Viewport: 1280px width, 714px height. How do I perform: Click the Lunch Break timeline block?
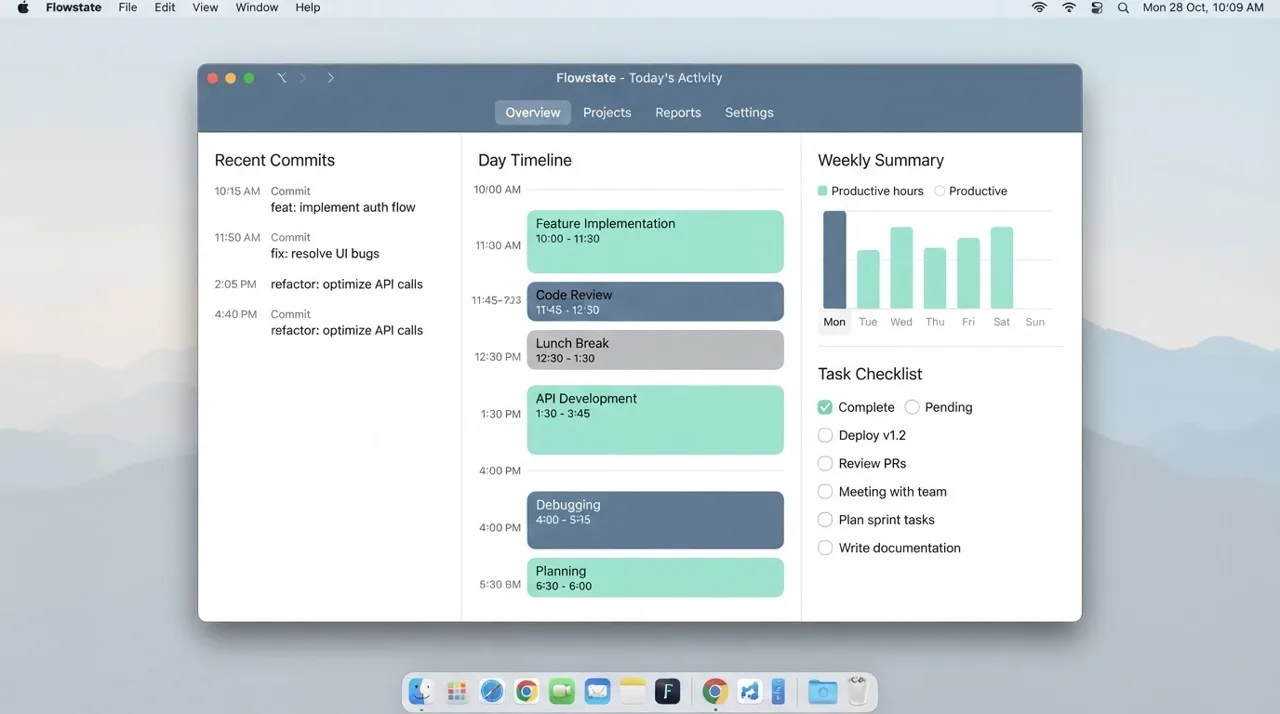click(655, 350)
